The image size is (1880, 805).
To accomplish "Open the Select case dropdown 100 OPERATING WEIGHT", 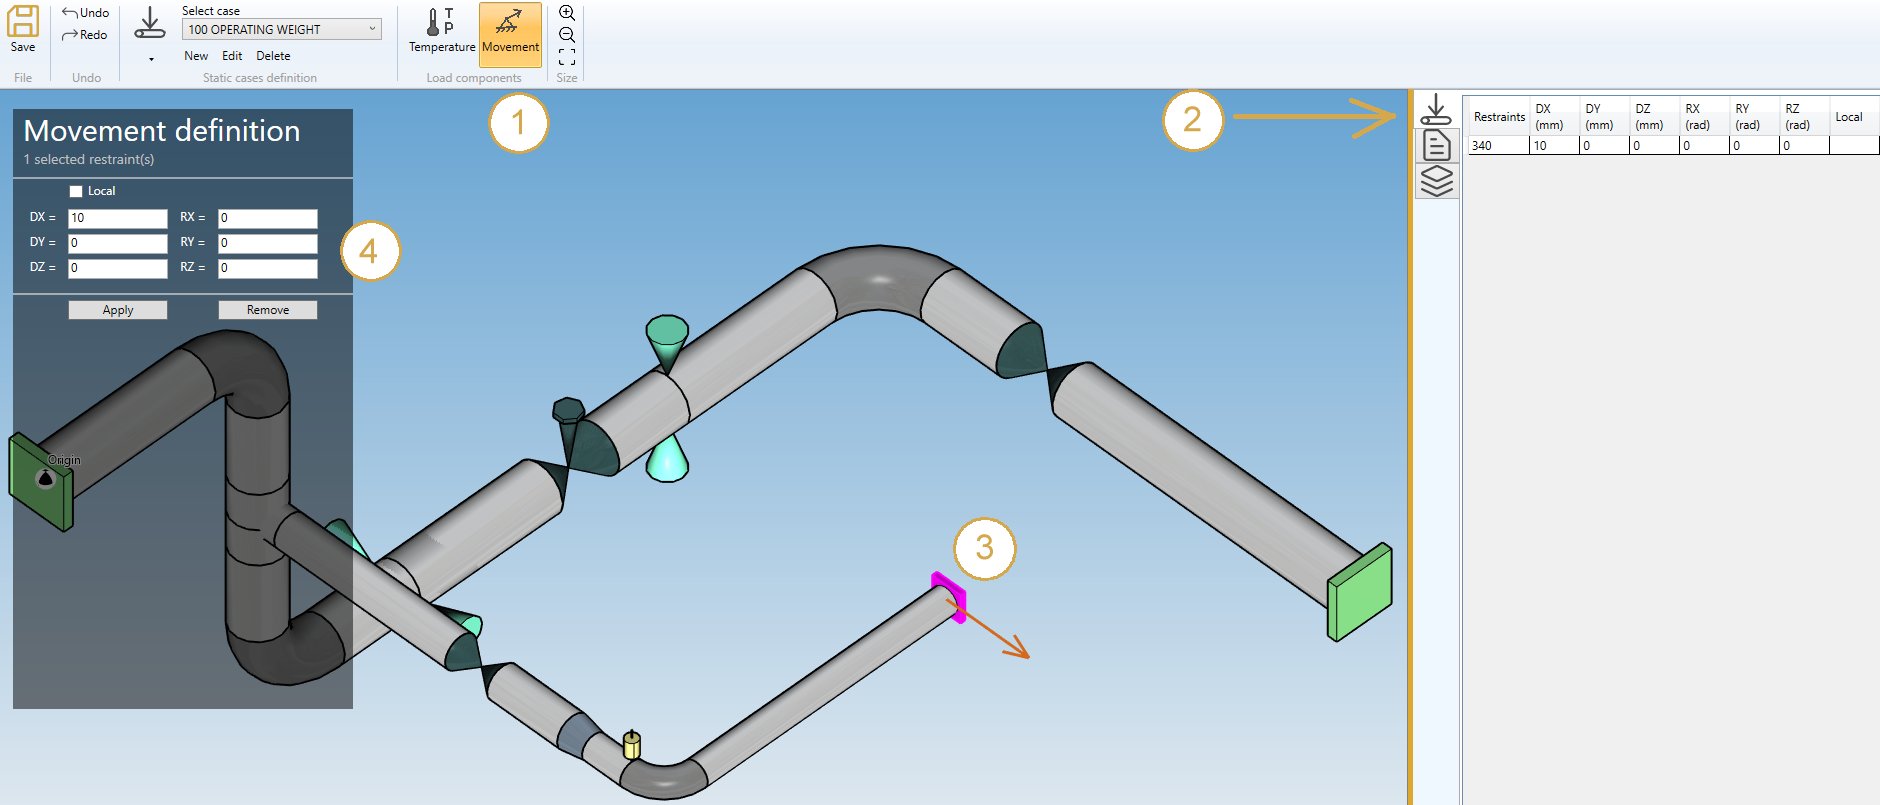I will point(282,29).
